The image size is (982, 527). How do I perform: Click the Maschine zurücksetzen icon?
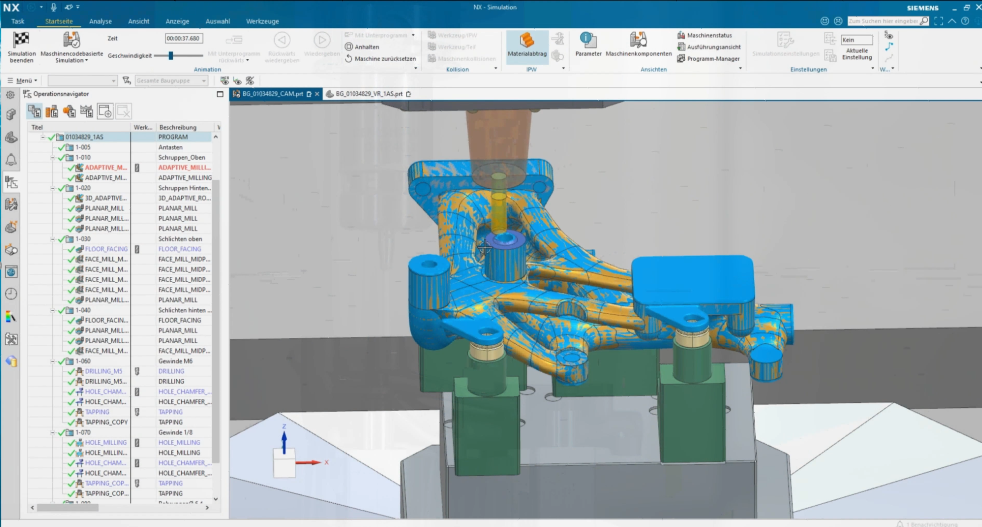(348, 59)
